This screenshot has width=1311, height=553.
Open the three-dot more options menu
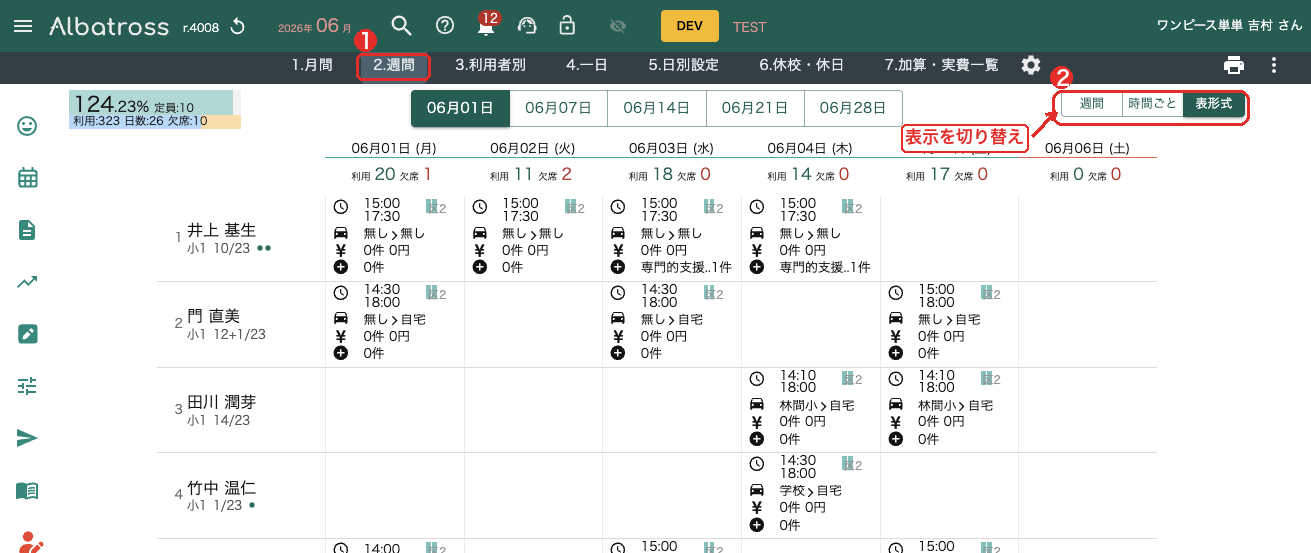1274,65
